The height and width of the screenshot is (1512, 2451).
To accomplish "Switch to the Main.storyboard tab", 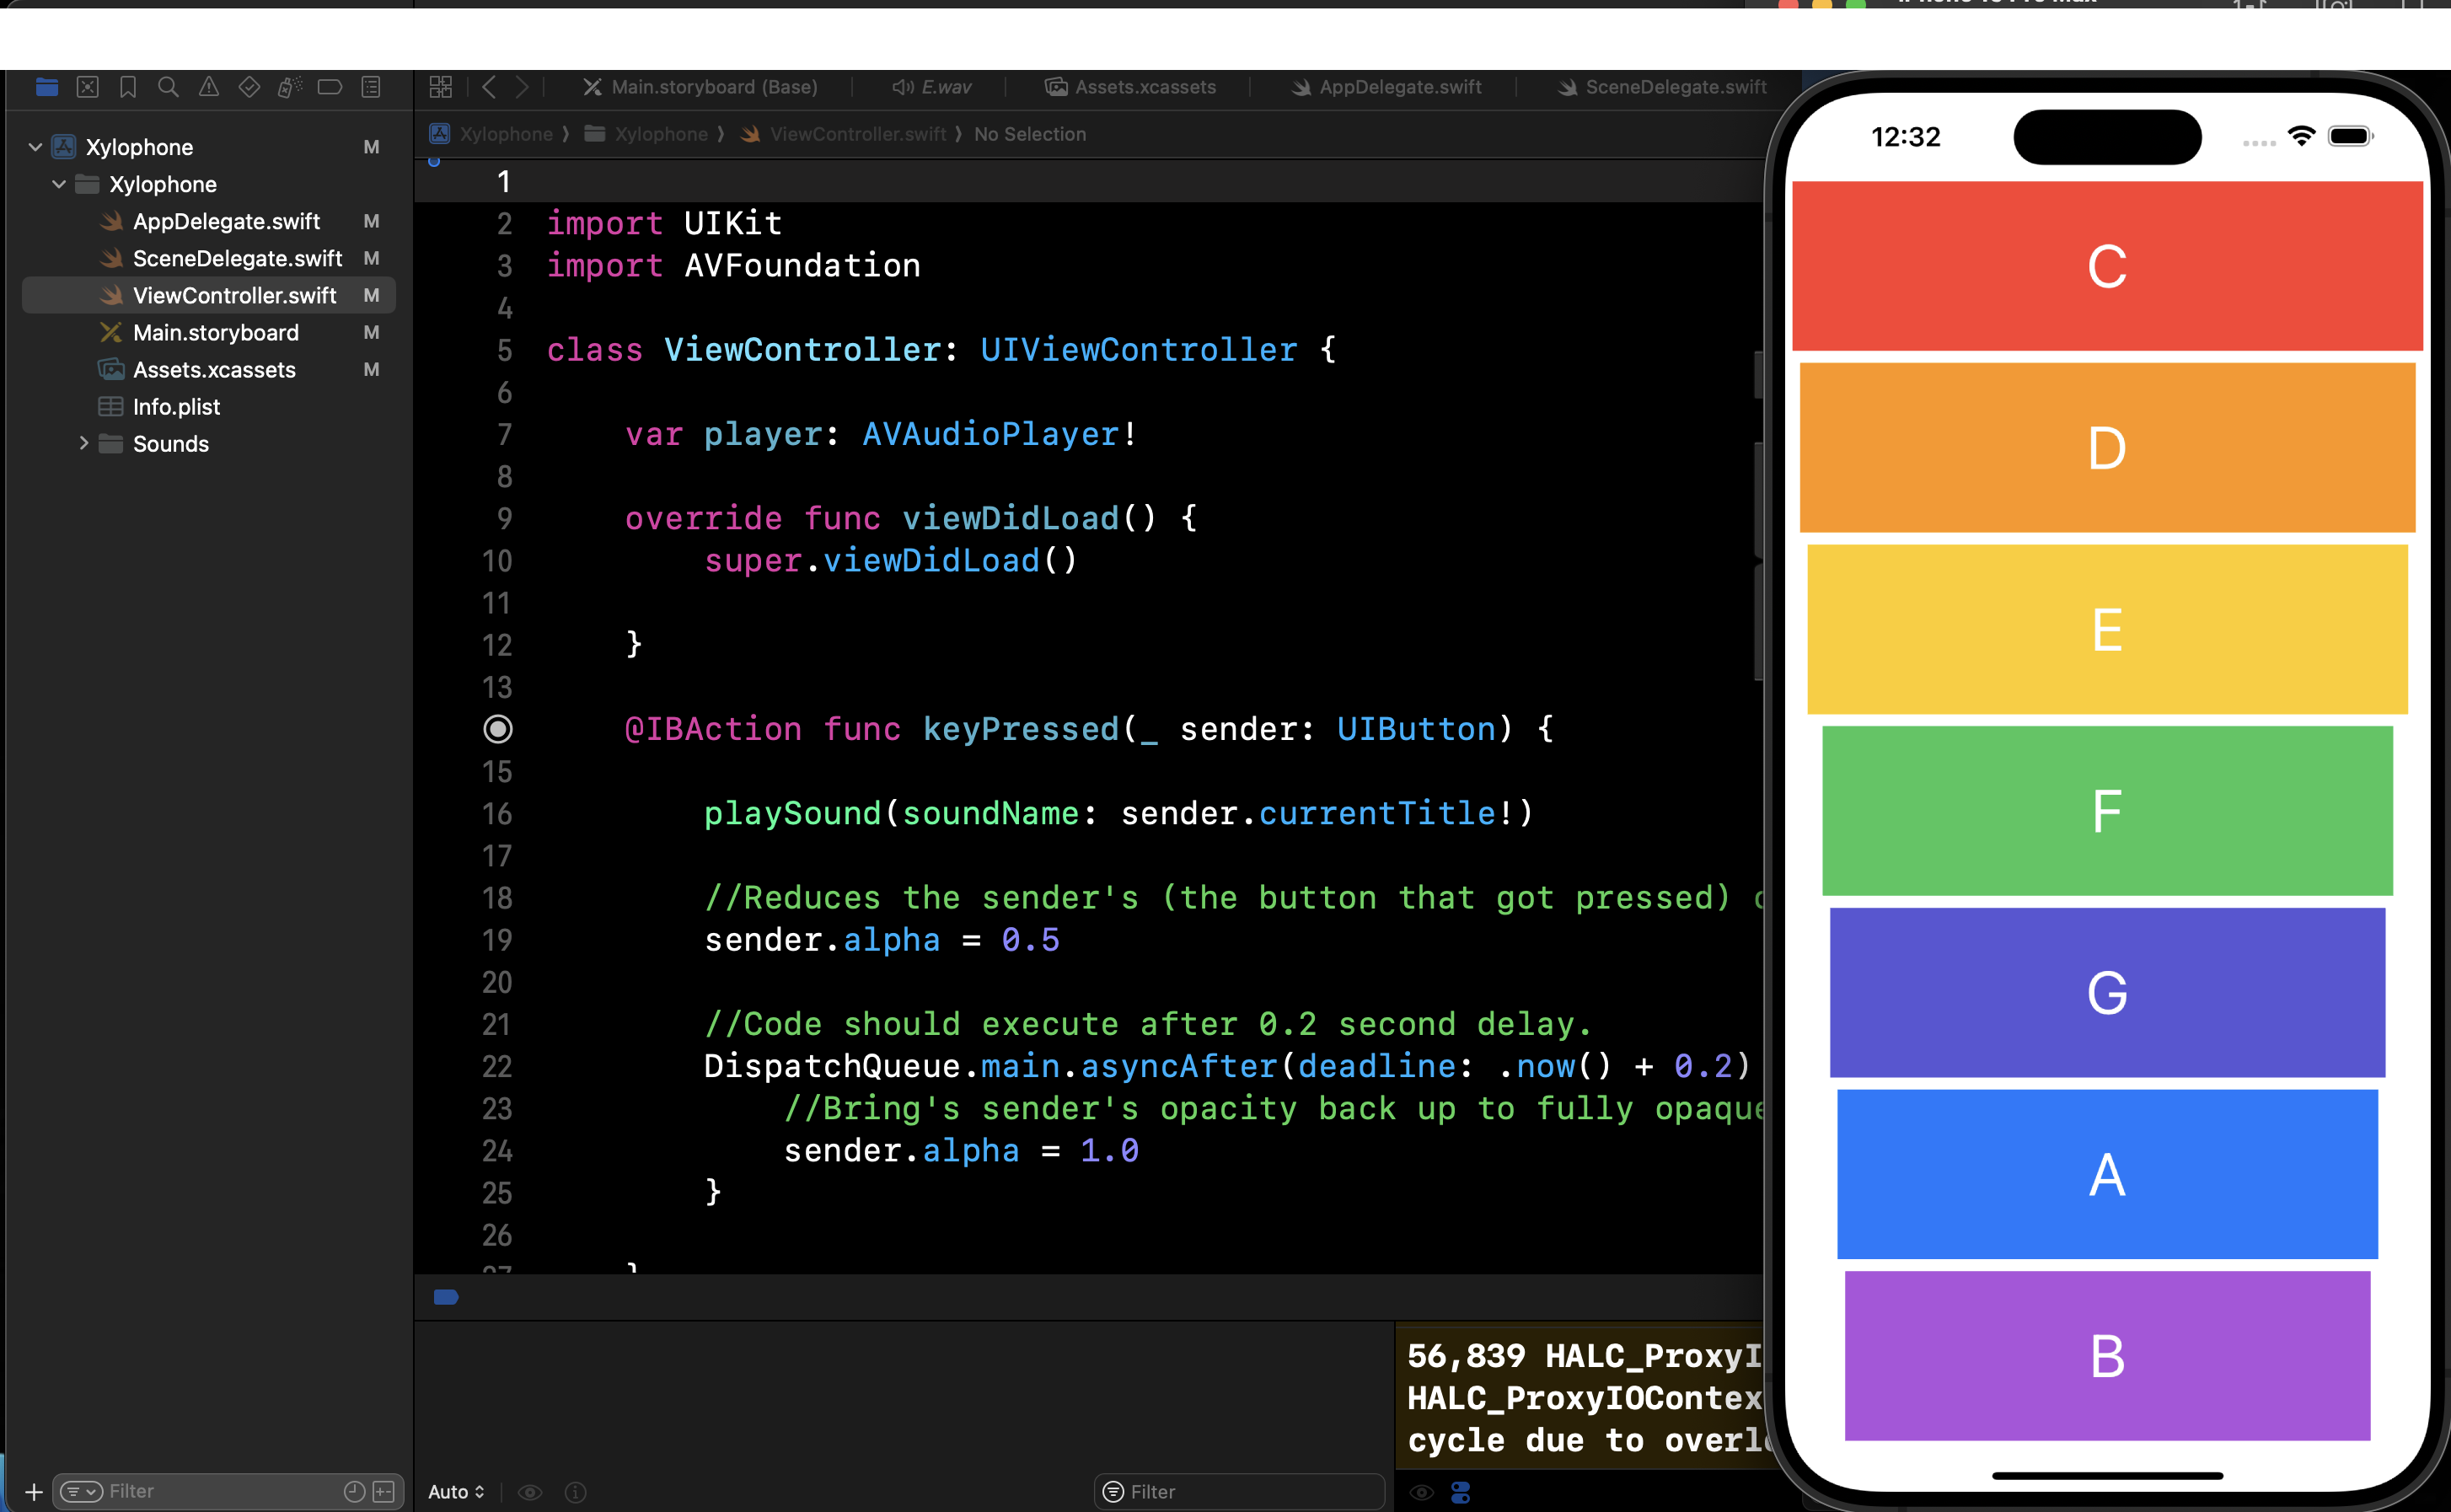I will (x=712, y=87).
